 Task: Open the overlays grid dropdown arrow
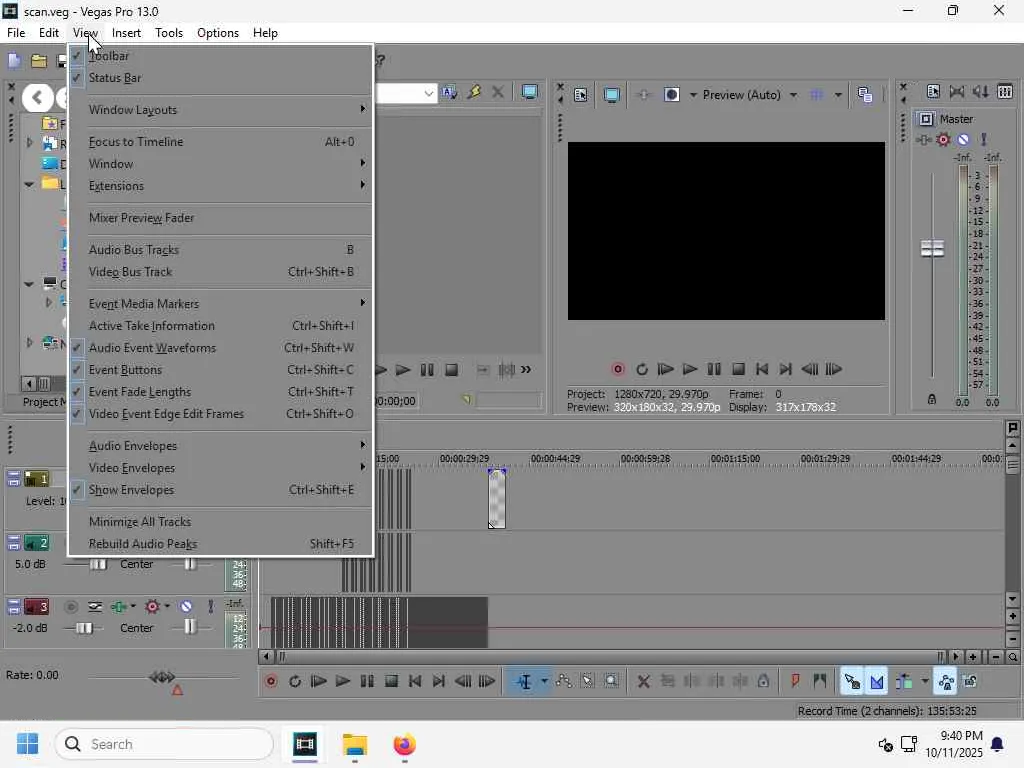[x=838, y=95]
